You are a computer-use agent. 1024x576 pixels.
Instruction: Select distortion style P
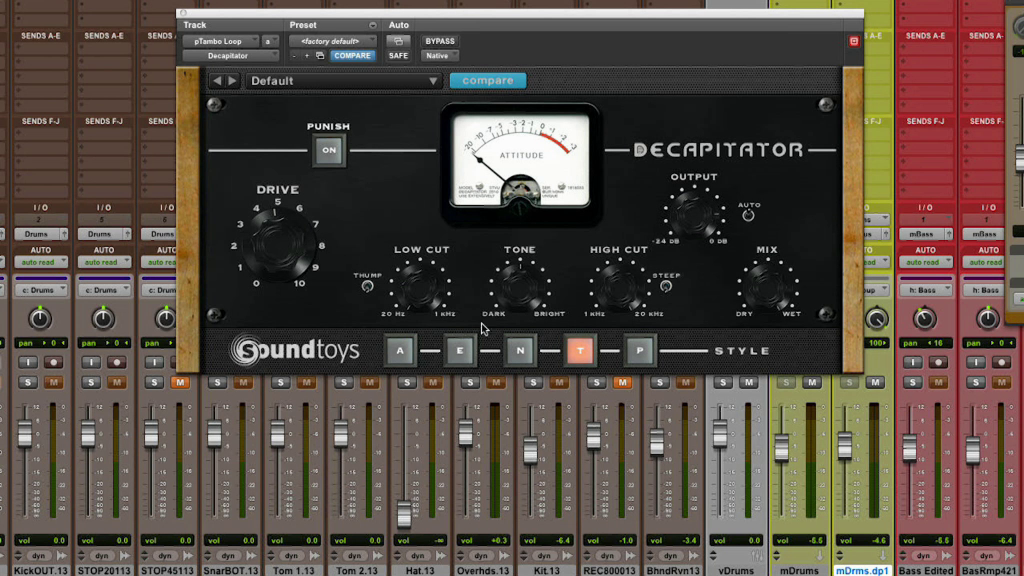[x=640, y=351]
